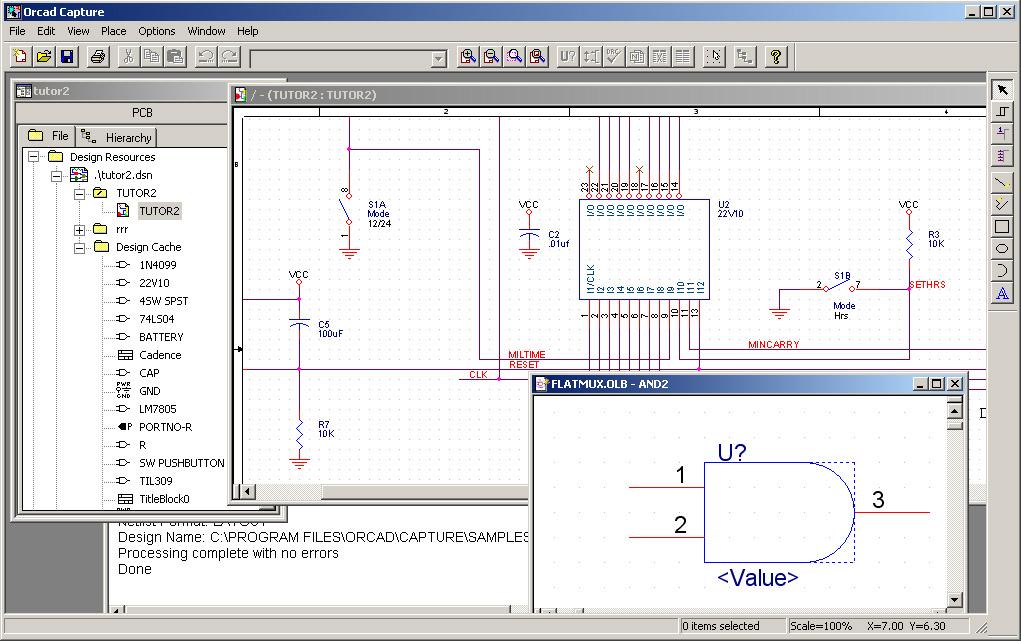
Task: Click the Cut scissors toolbar icon
Action: pyautogui.click(x=128, y=57)
